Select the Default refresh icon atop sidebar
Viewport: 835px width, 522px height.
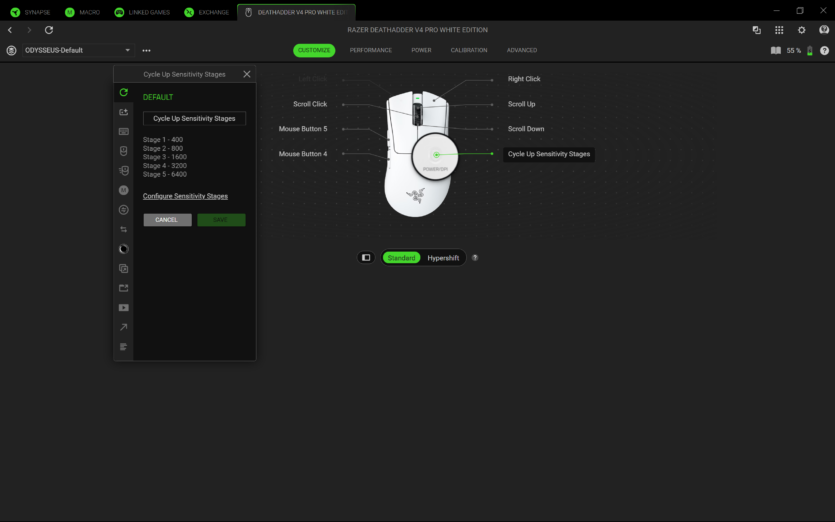pyautogui.click(x=123, y=92)
